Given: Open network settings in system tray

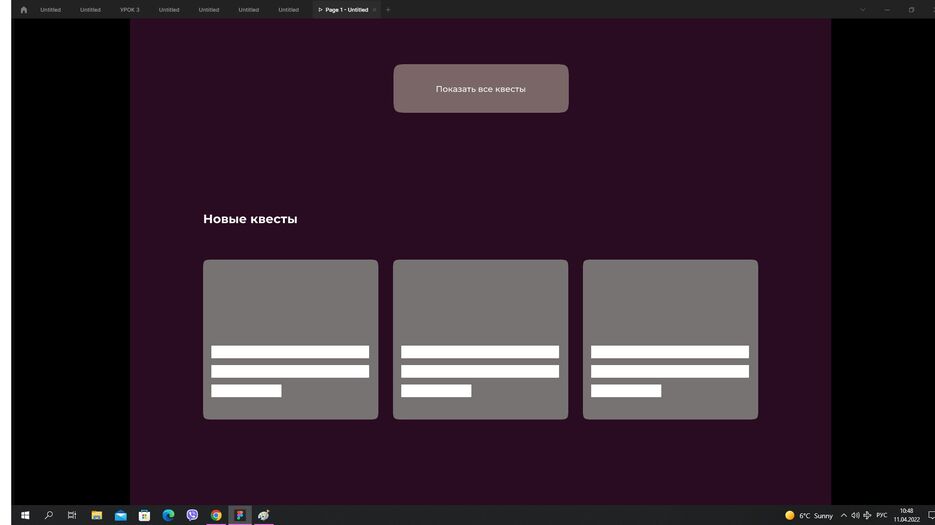Looking at the screenshot, I should (867, 515).
